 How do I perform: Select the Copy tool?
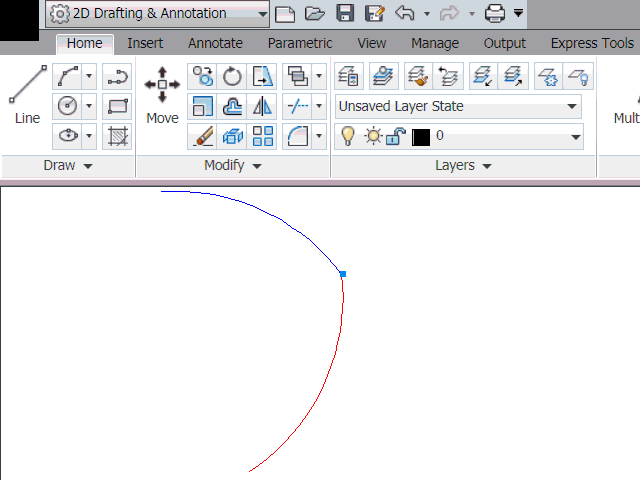click(x=202, y=76)
